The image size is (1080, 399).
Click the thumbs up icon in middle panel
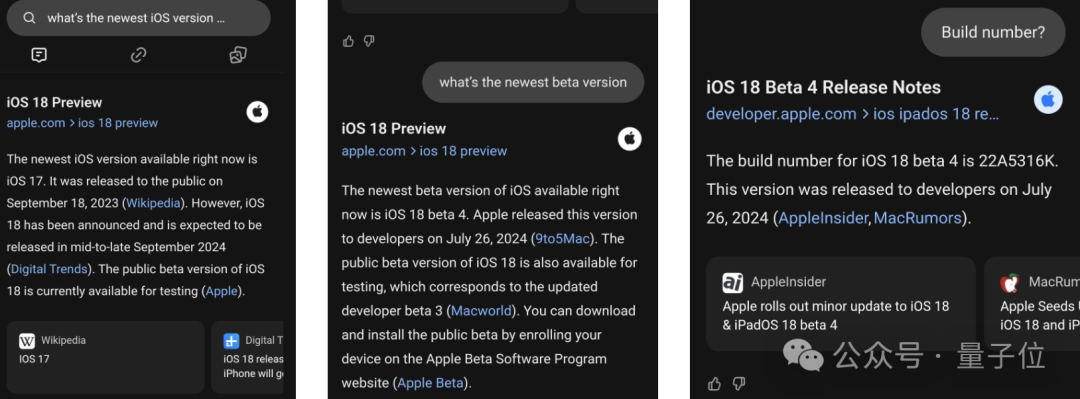pyautogui.click(x=349, y=41)
